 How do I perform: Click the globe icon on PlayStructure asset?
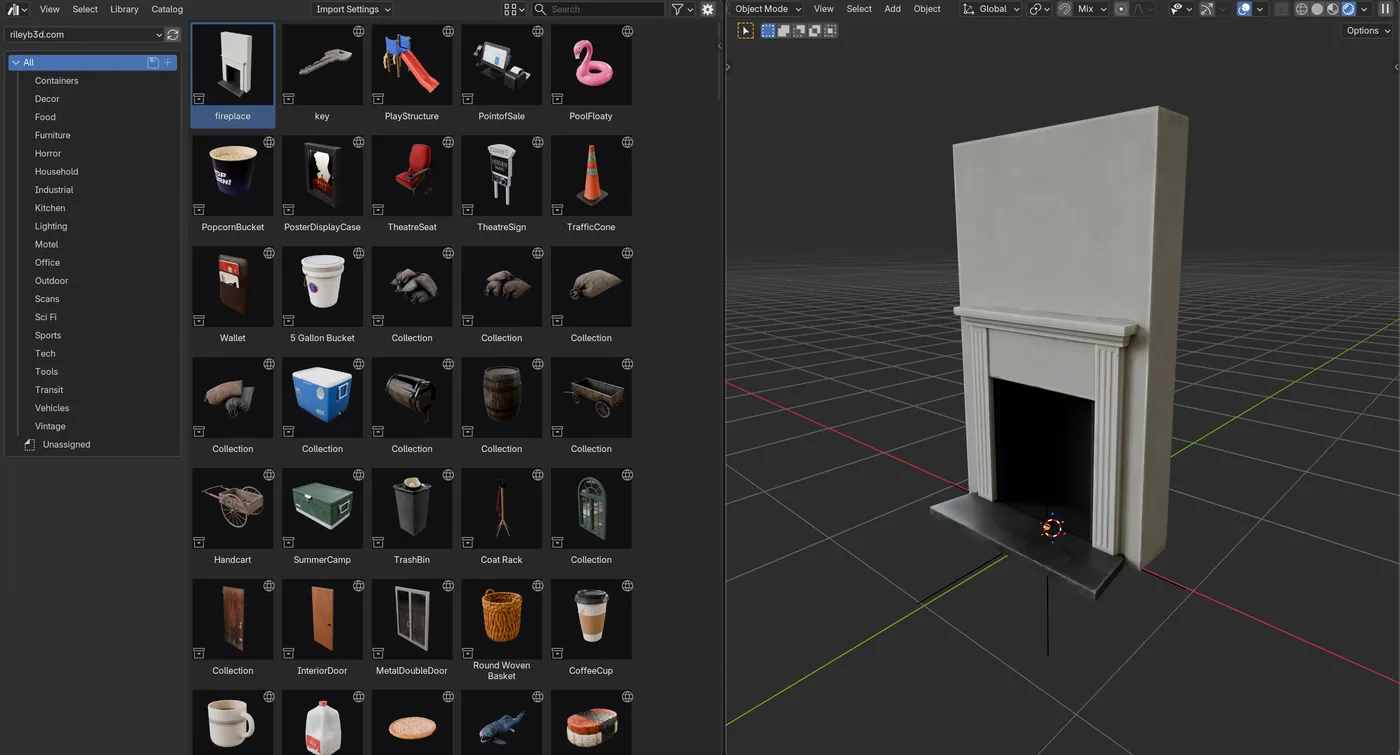(448, 31)
